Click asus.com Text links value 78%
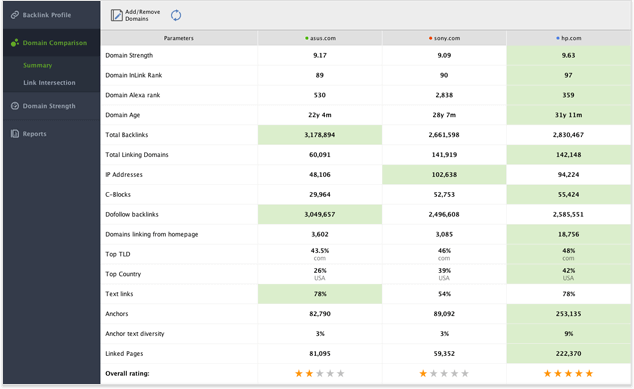The width and height of the screenshot is (634, 389). [320, 294]
